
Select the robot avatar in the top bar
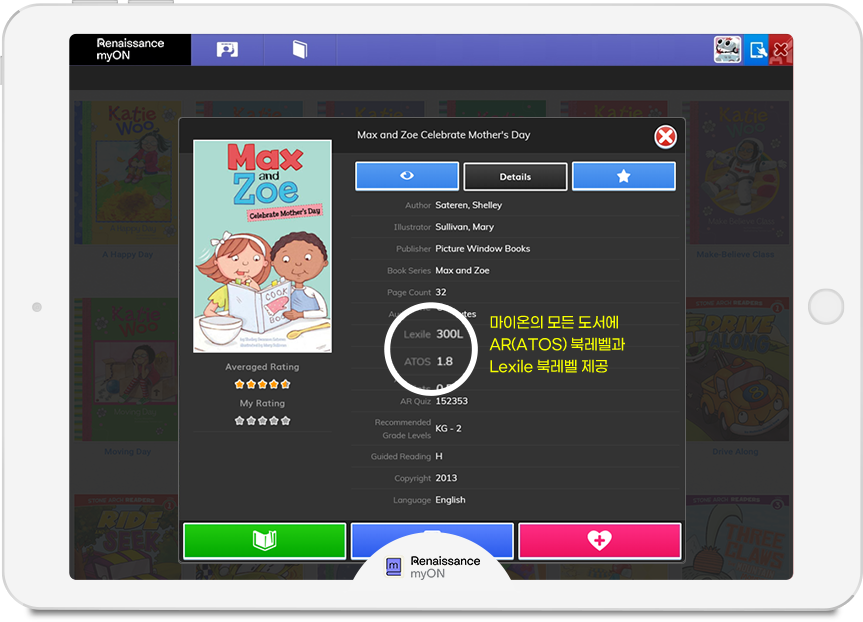(x=727, y=50)
